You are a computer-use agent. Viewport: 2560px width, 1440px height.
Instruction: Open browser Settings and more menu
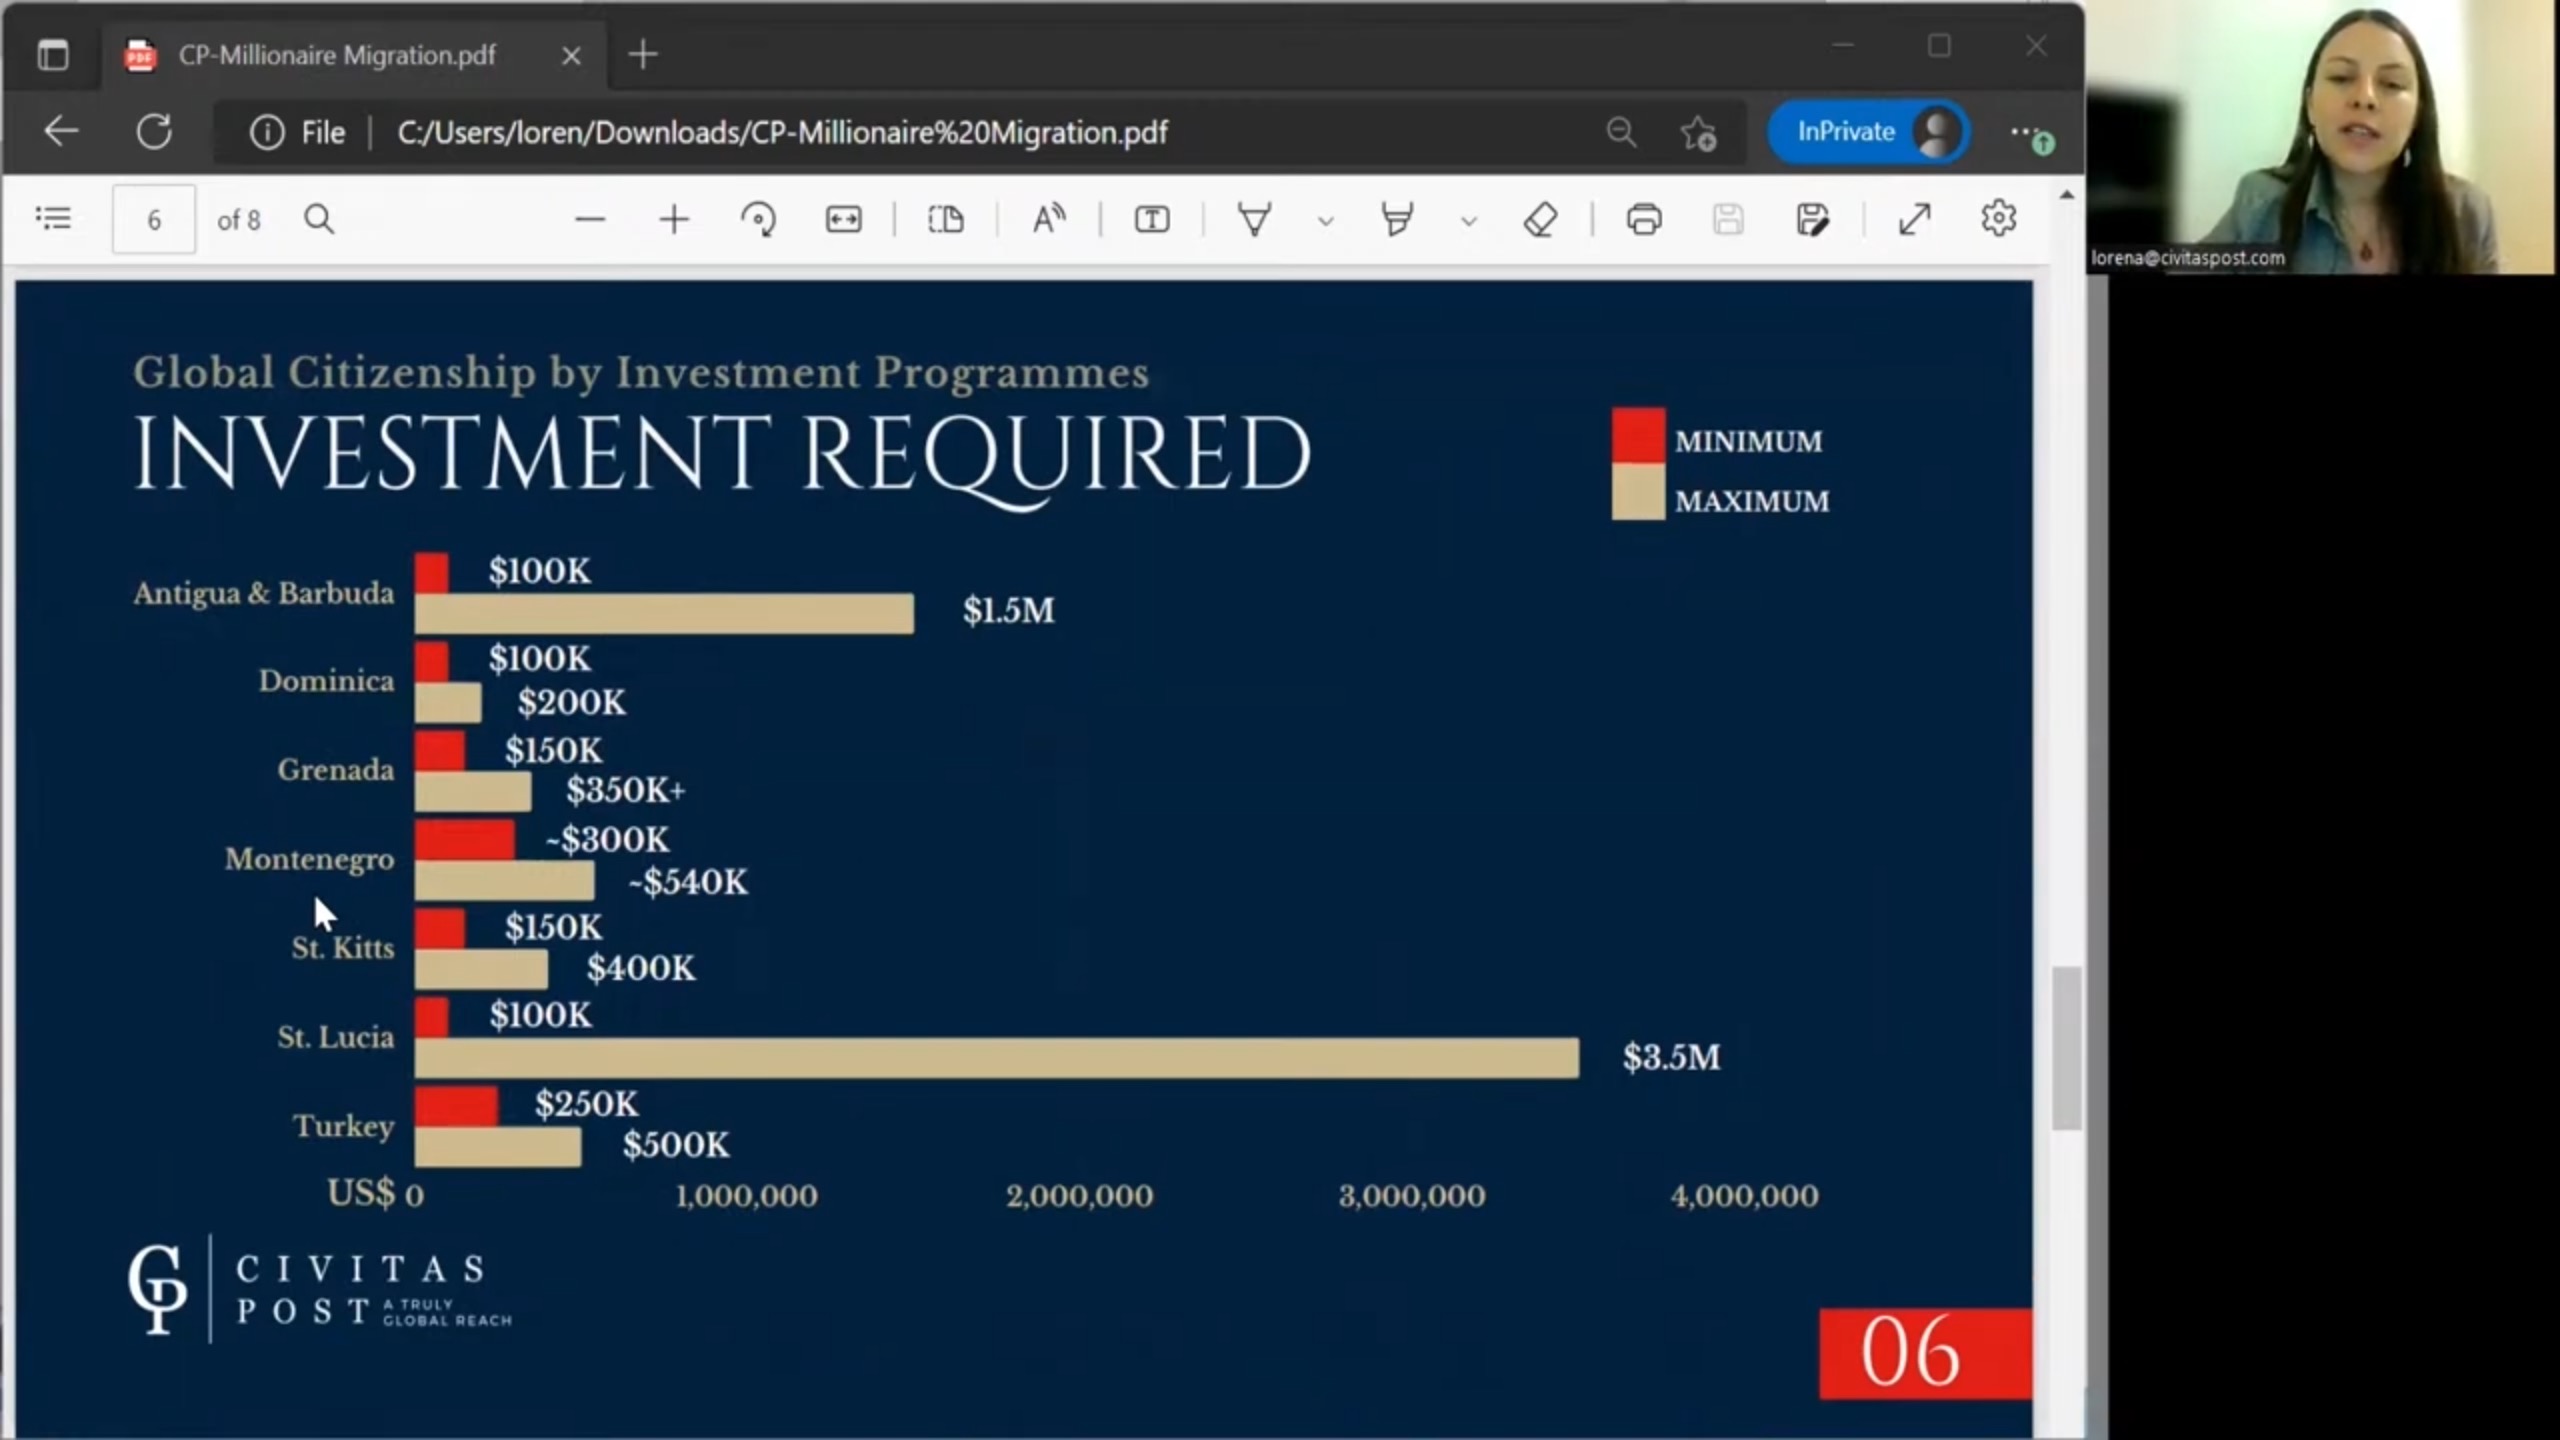coord(2024,132)
